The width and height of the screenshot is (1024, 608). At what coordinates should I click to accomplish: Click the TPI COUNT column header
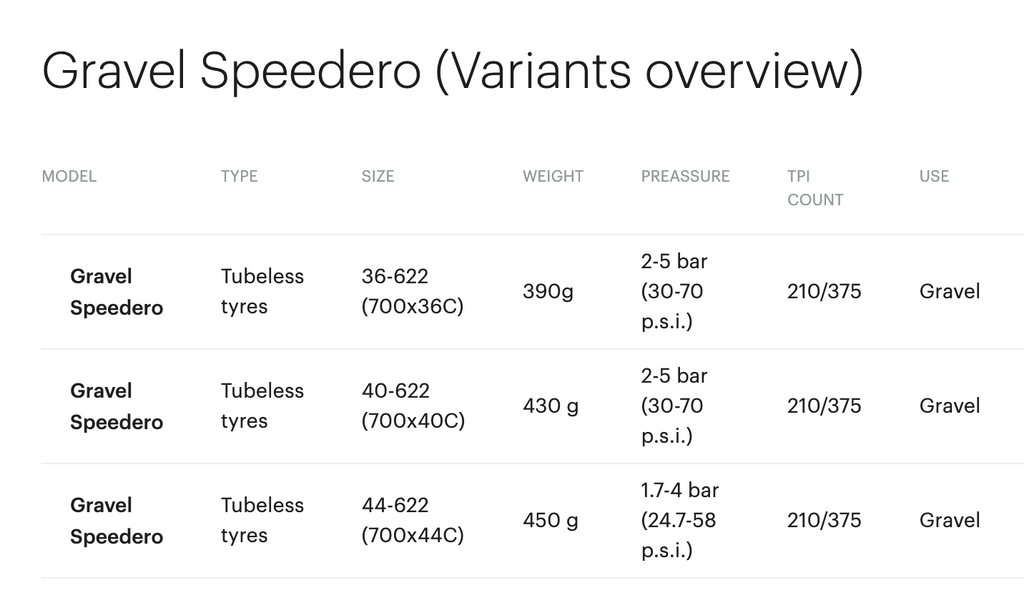[815, 188]
